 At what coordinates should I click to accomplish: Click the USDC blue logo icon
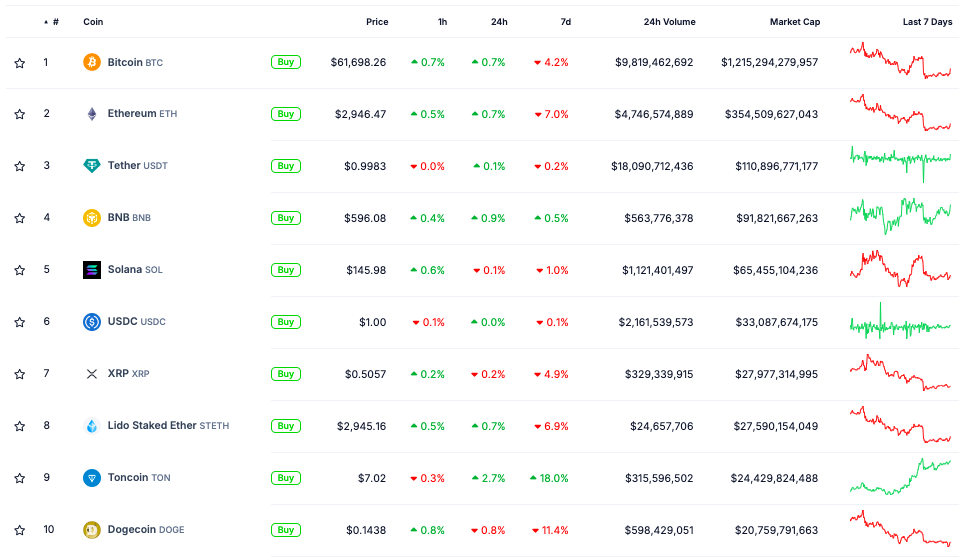pos(92,322)
